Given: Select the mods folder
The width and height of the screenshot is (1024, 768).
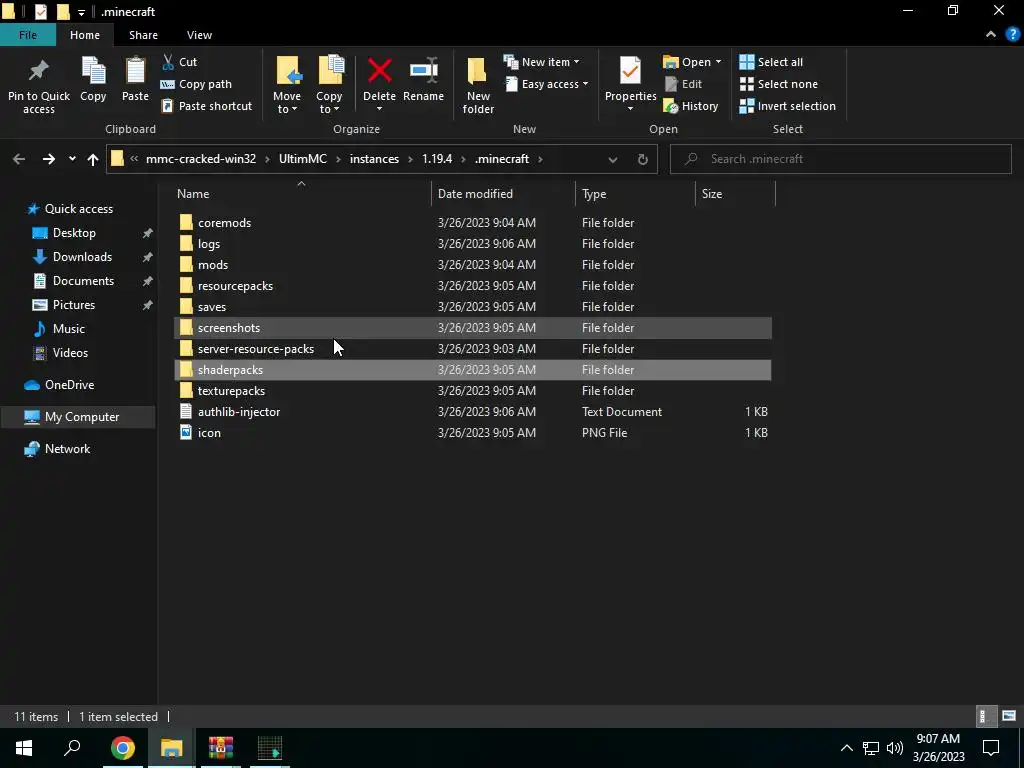Looking at the screenshot, I should click(473, 264).
